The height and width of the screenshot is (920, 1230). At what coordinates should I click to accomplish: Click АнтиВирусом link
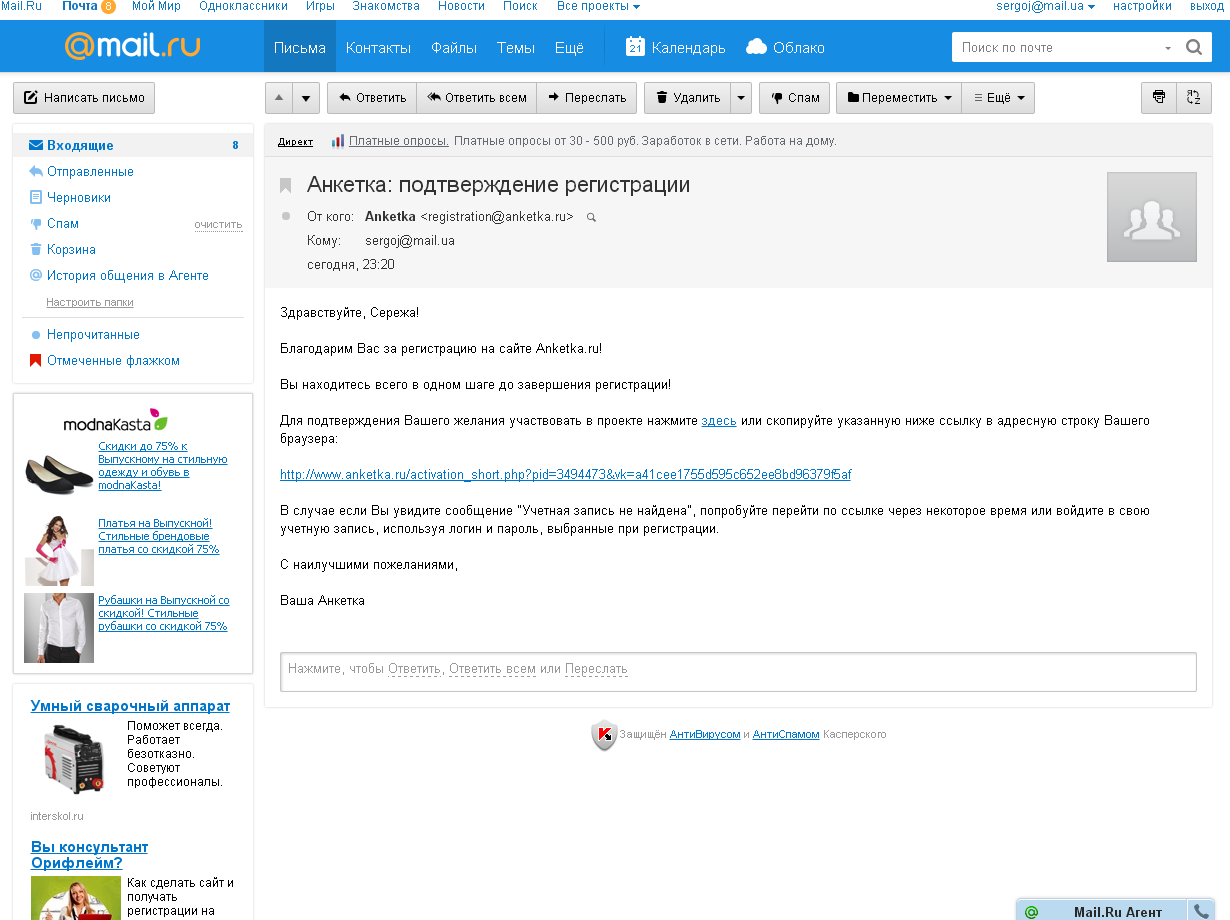(705, 734)
